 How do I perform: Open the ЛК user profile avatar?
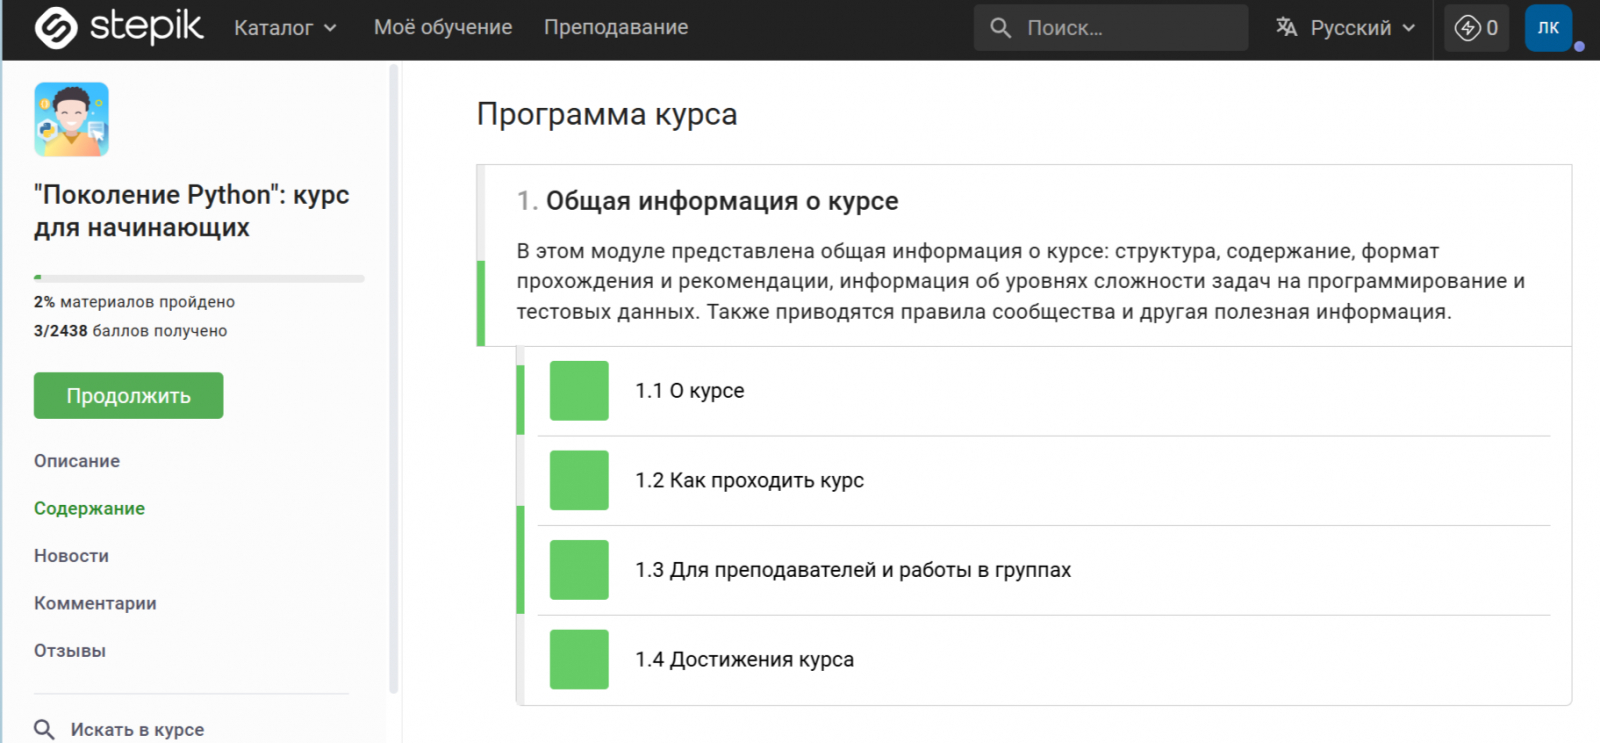coord(1548,28)
